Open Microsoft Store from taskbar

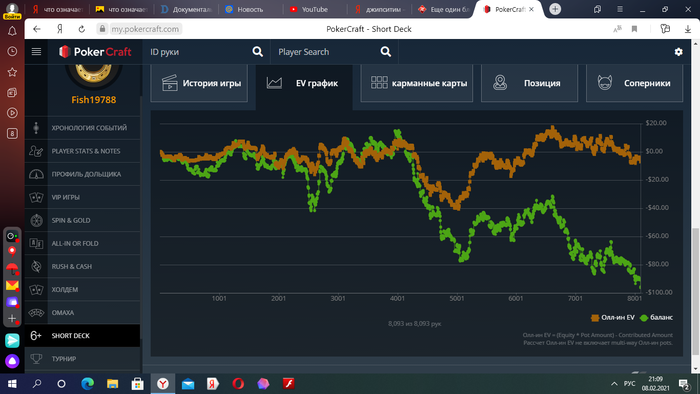coord(138,384)
